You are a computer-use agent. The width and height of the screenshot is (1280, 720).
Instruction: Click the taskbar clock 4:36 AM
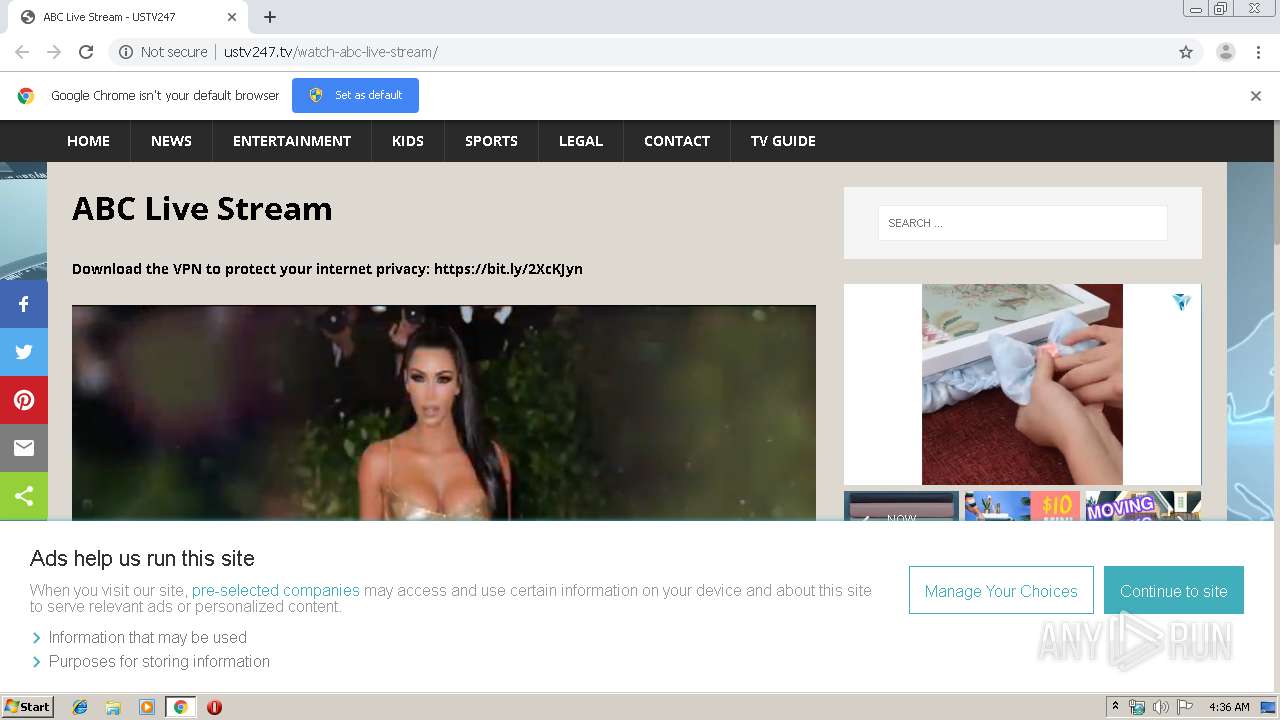click(1229, 707)
